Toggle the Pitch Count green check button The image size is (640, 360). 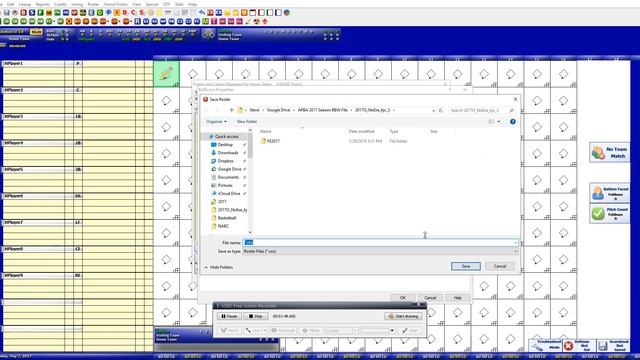[x=609, y=213]
